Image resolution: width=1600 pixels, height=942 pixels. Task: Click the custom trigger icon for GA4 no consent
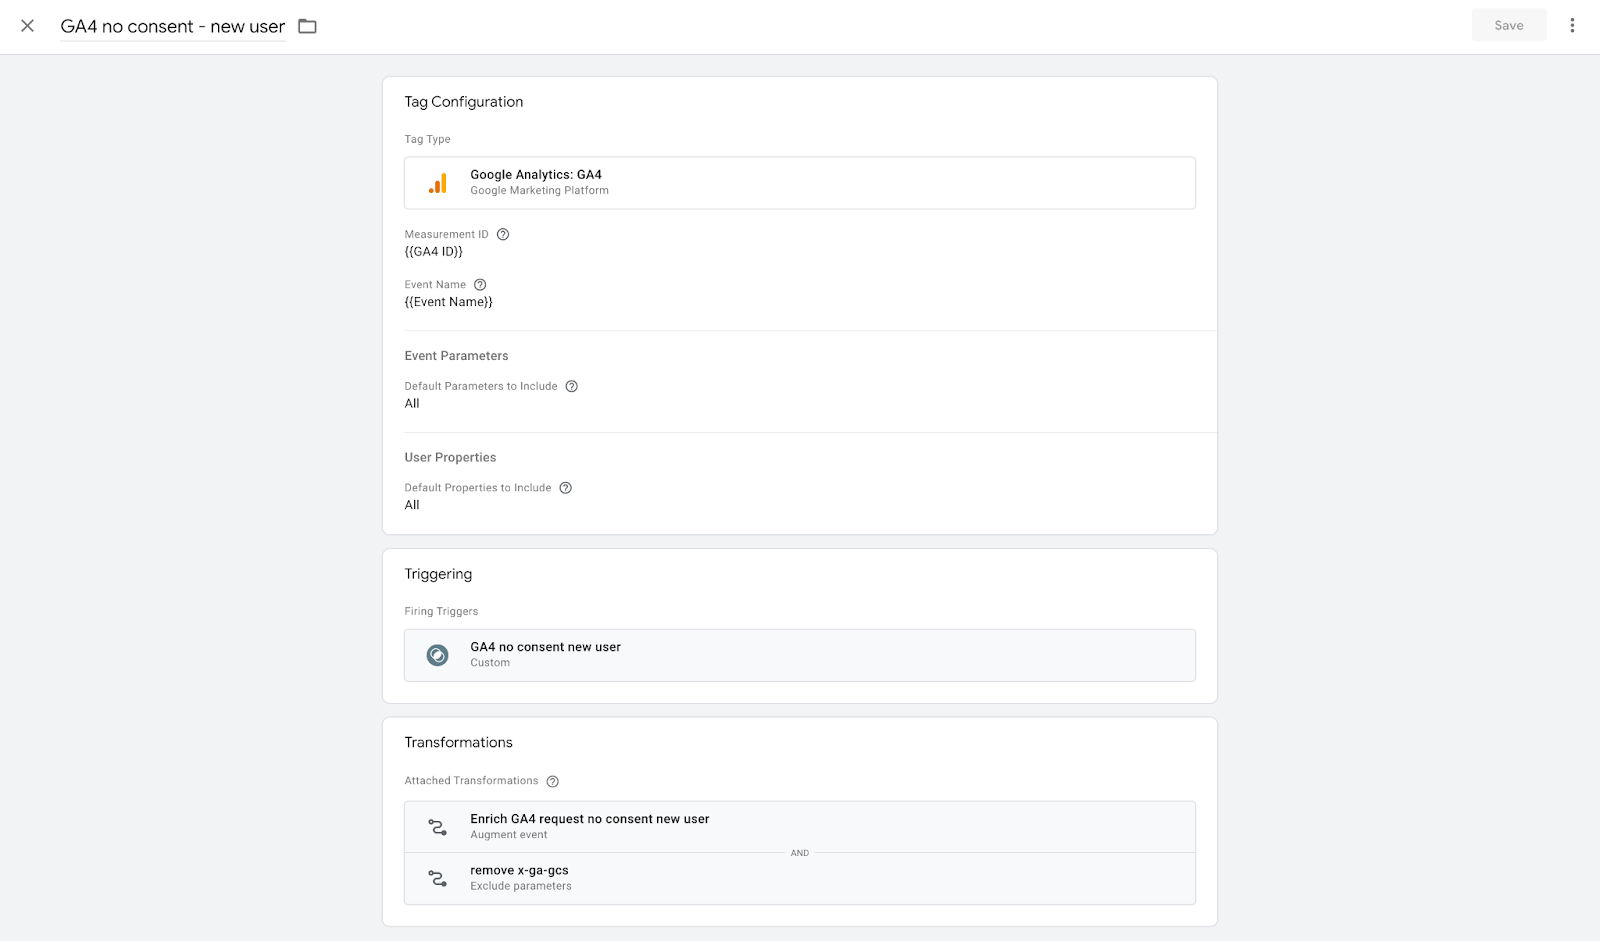click(438, 655)
